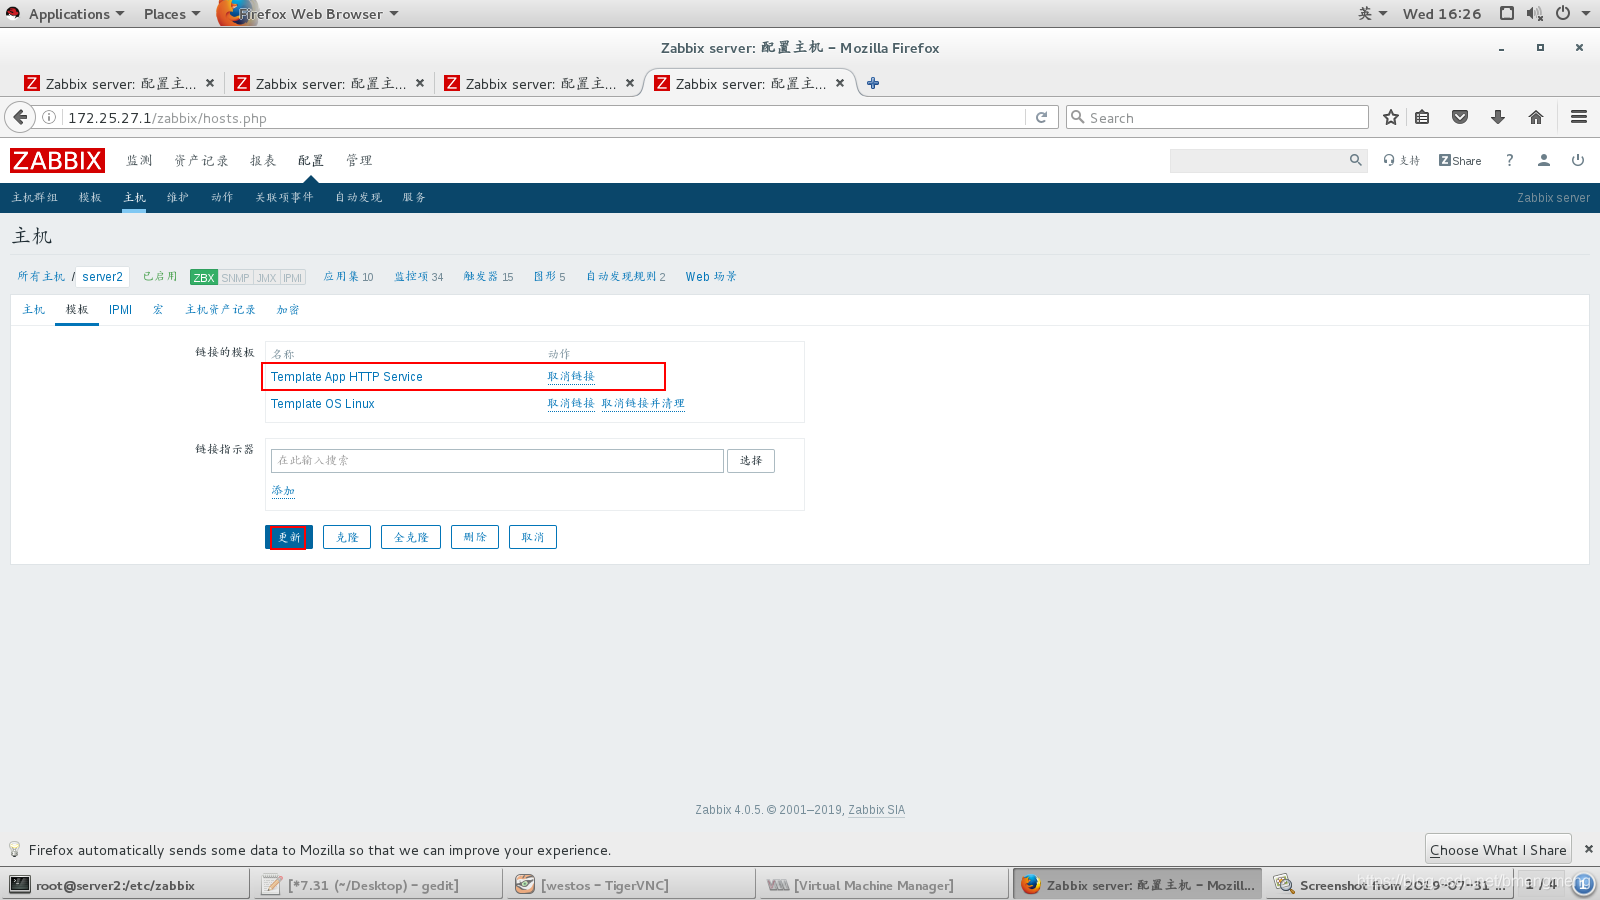Open the 监测 top menu
This screenshot has height=900, width=1600.
[139, 160]
